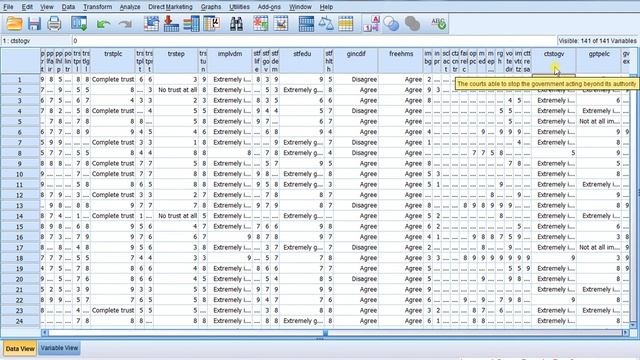
Task: Select the gptpelc column header
Action: point(599,61)
